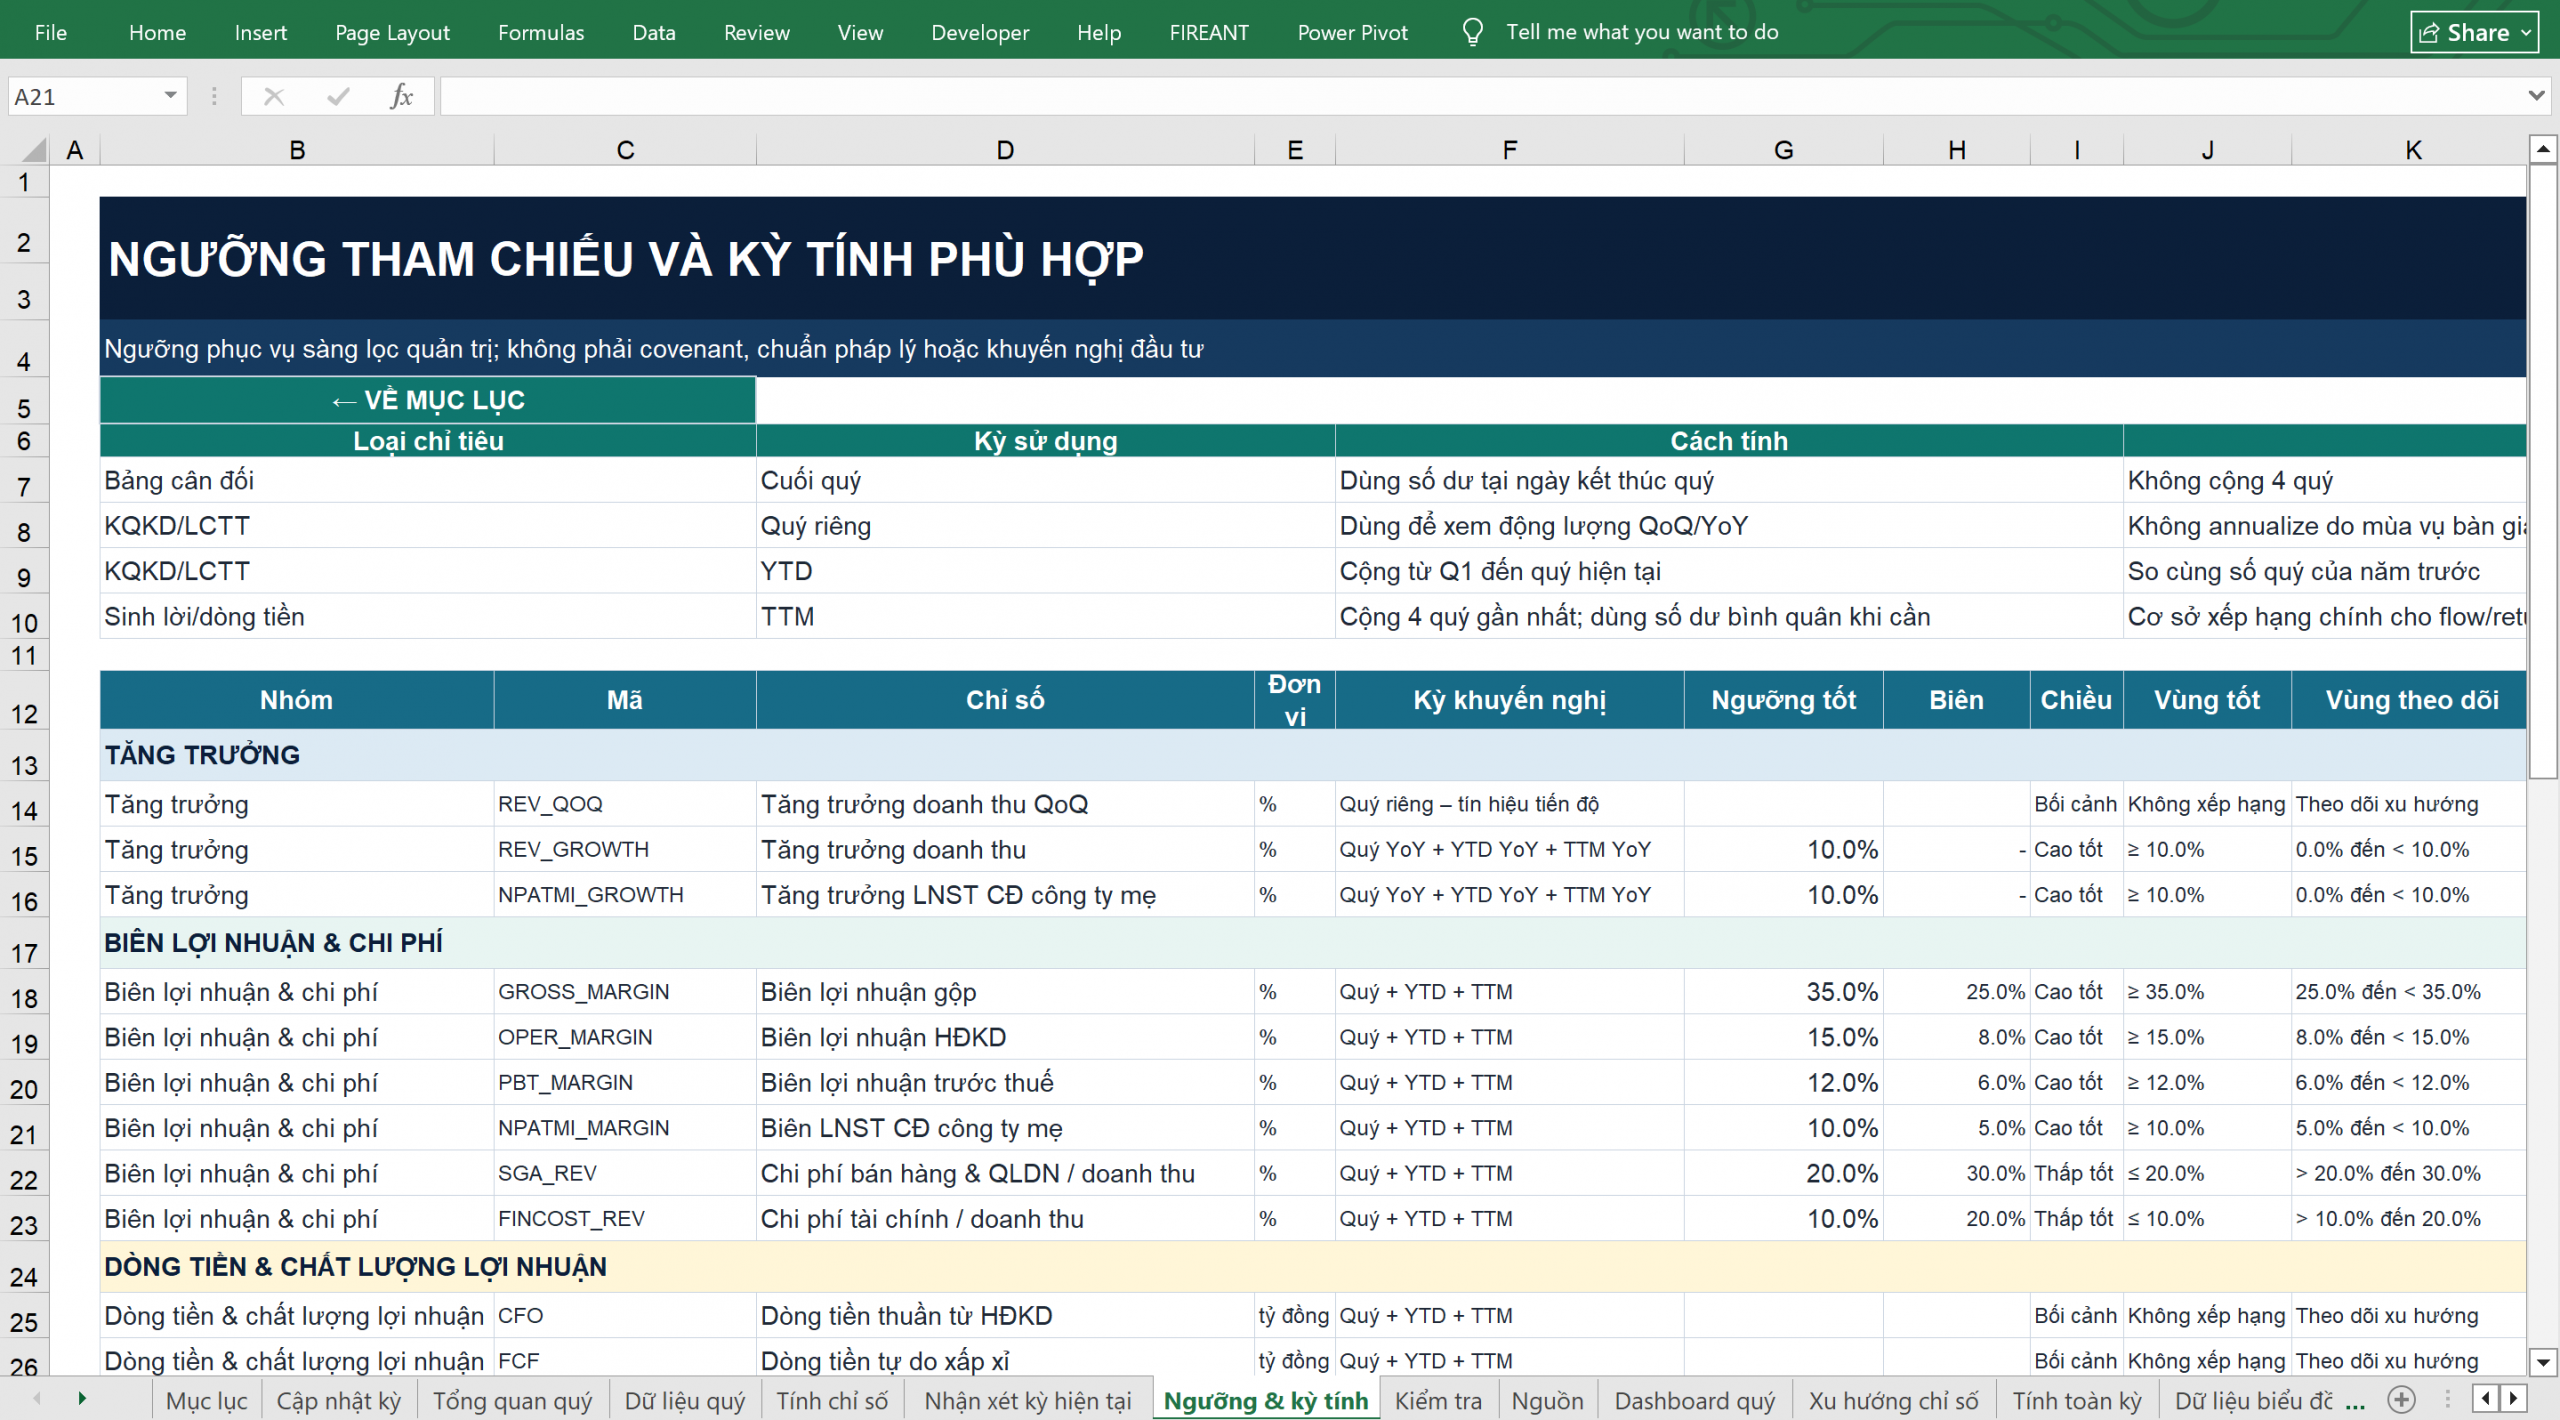Select the 'Ngưỡng tốt' column header cell
This screenshot has width=2560, height=1420.
point(1783,700)
